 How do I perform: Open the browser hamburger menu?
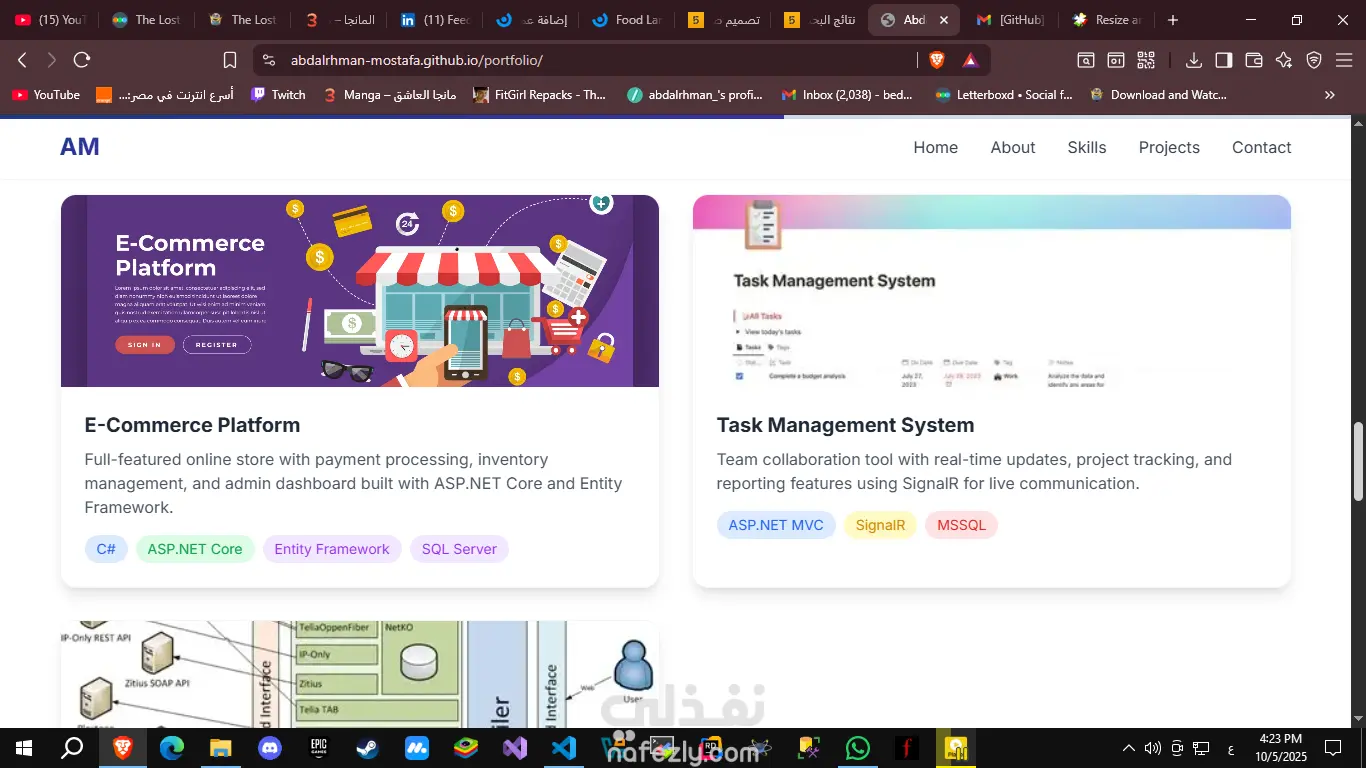coord(1344,60)
